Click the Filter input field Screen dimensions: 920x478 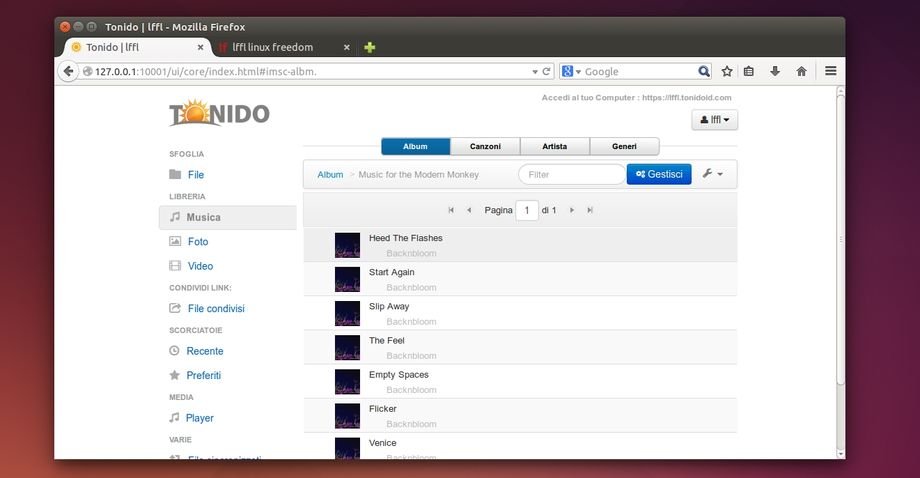(x=572, y=174)
